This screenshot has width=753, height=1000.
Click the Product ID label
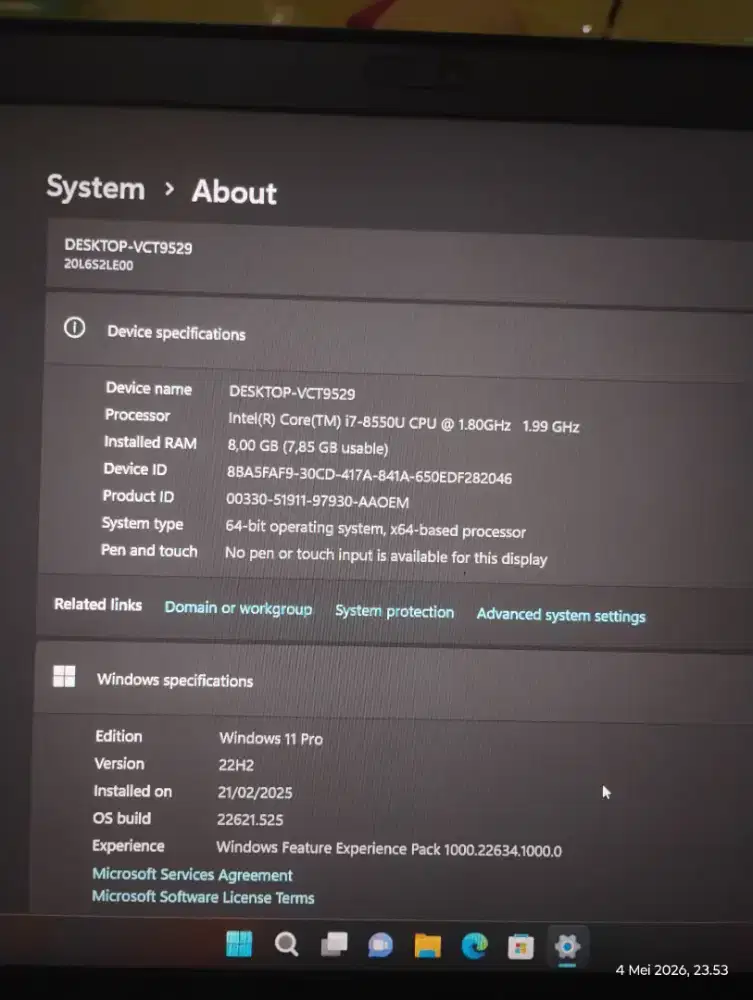coord(138,496)
